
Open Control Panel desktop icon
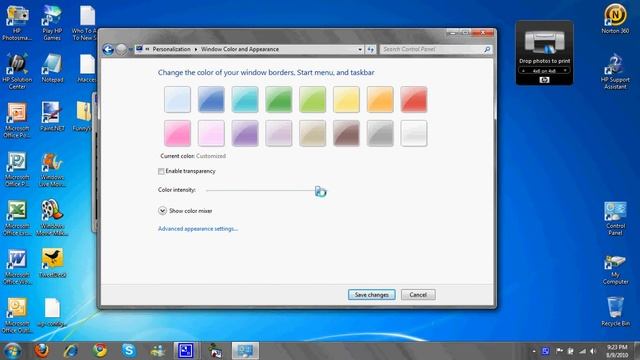click(615, 218)
